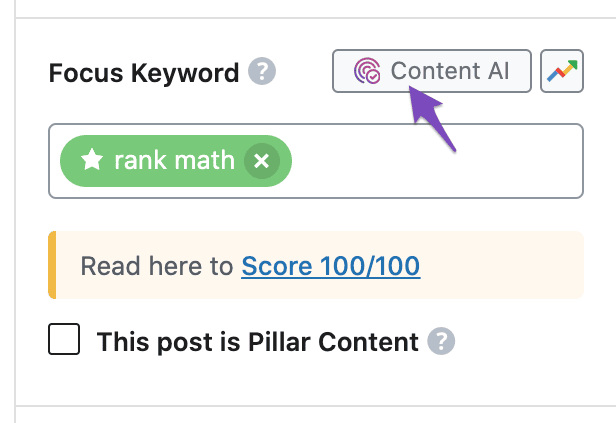Click the 'This post is Pillar Content' label

pyautogui.click(x=257, y=343)
